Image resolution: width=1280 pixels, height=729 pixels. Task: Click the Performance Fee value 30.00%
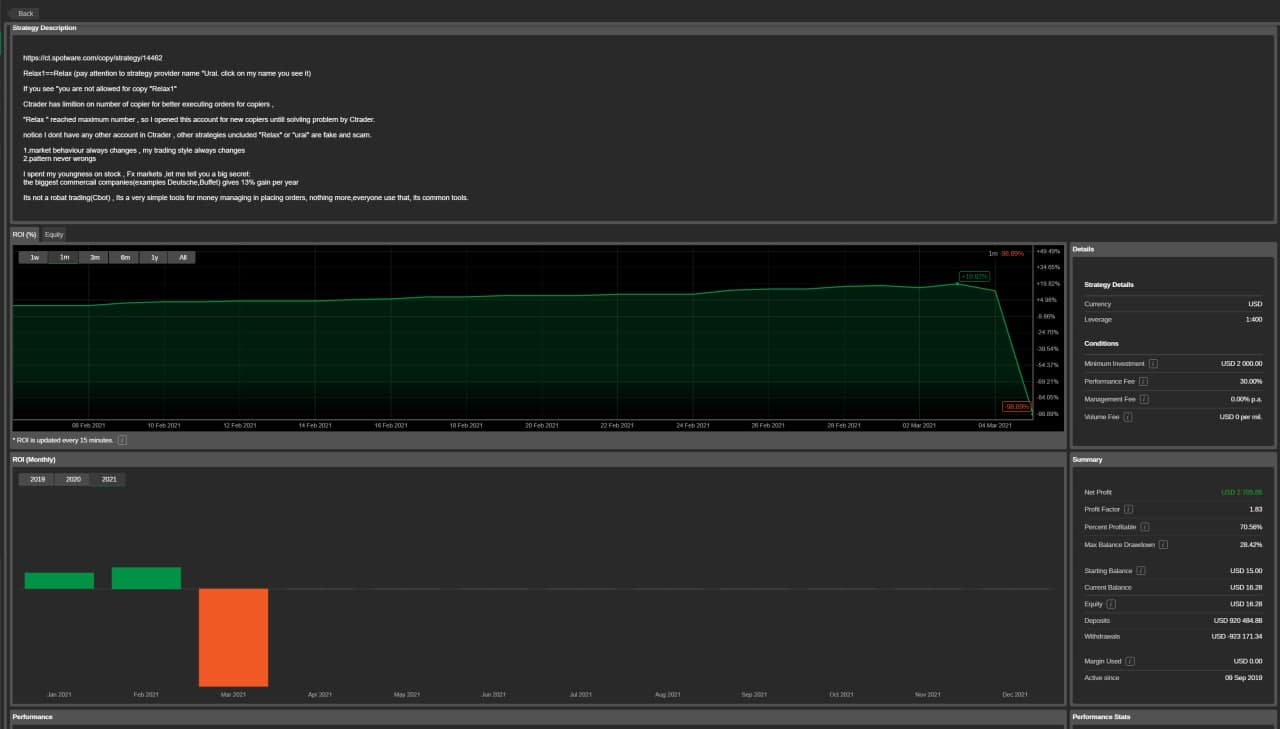1251,381
